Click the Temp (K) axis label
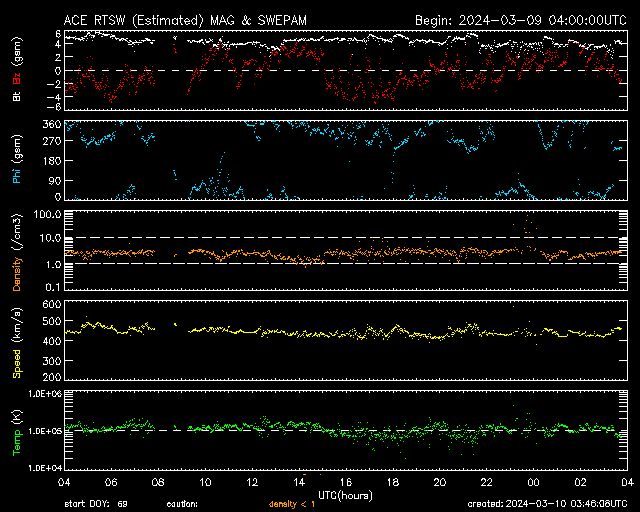640x512 pixels. click(16, 431)
